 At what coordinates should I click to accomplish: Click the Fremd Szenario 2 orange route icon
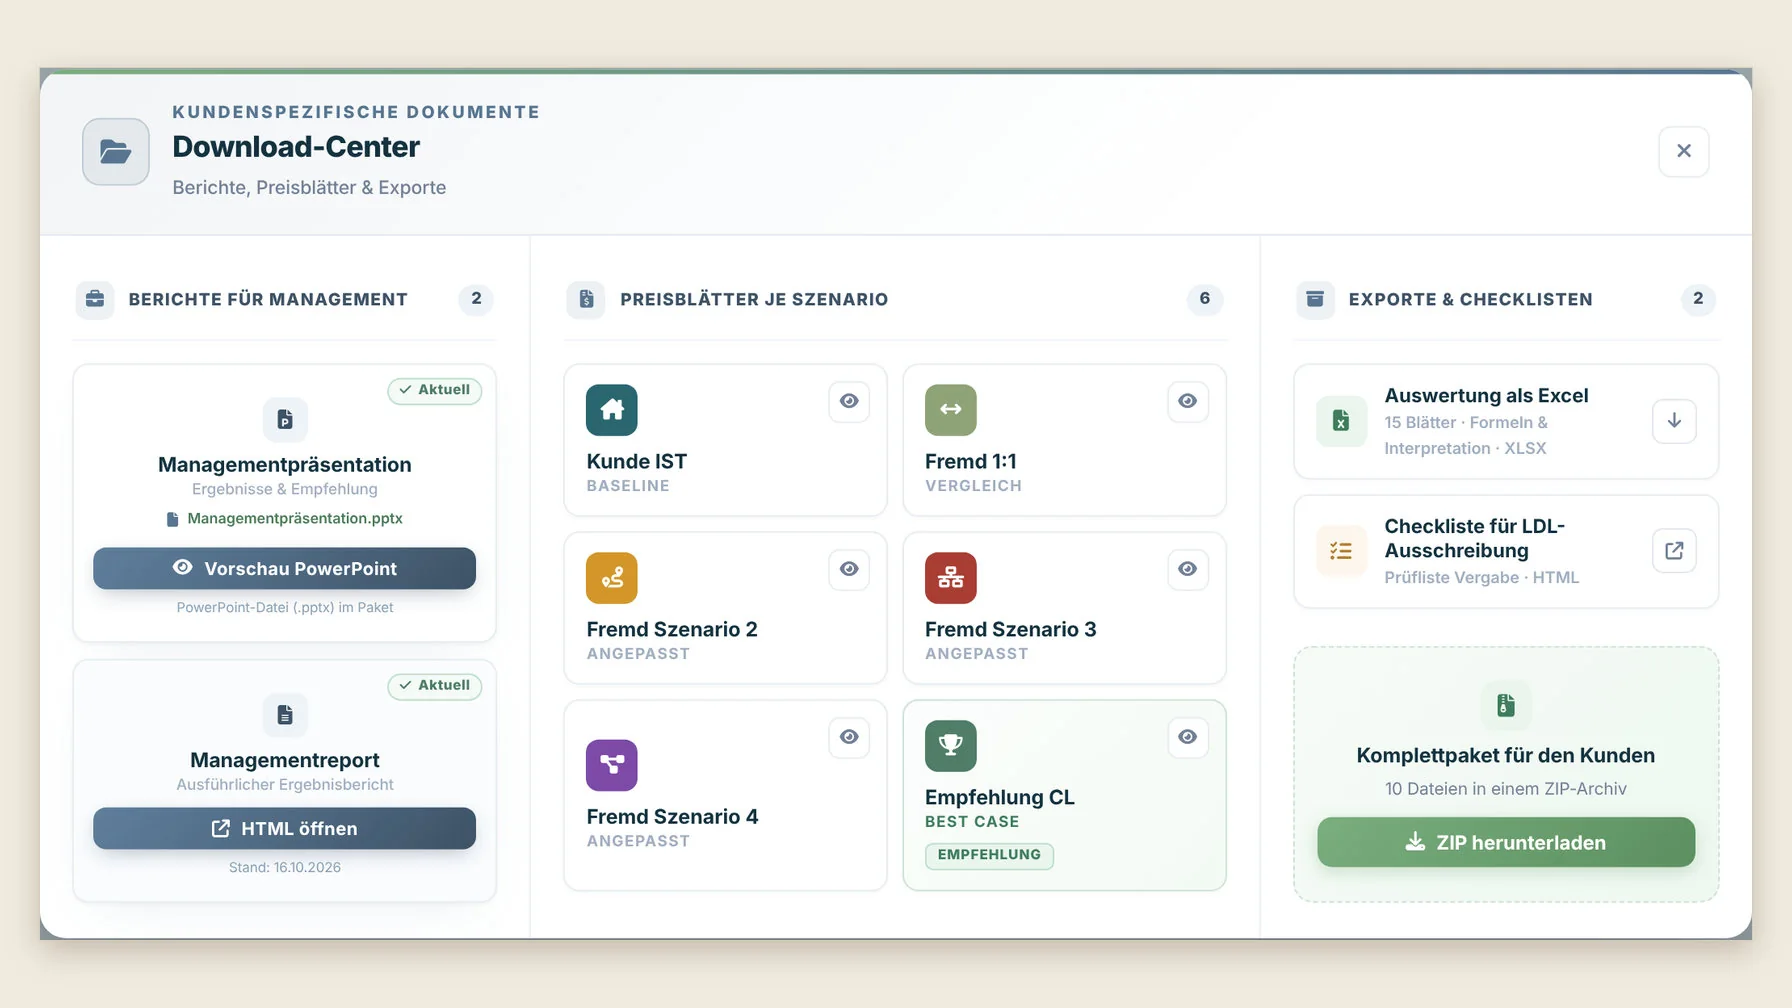pos(612,578)
